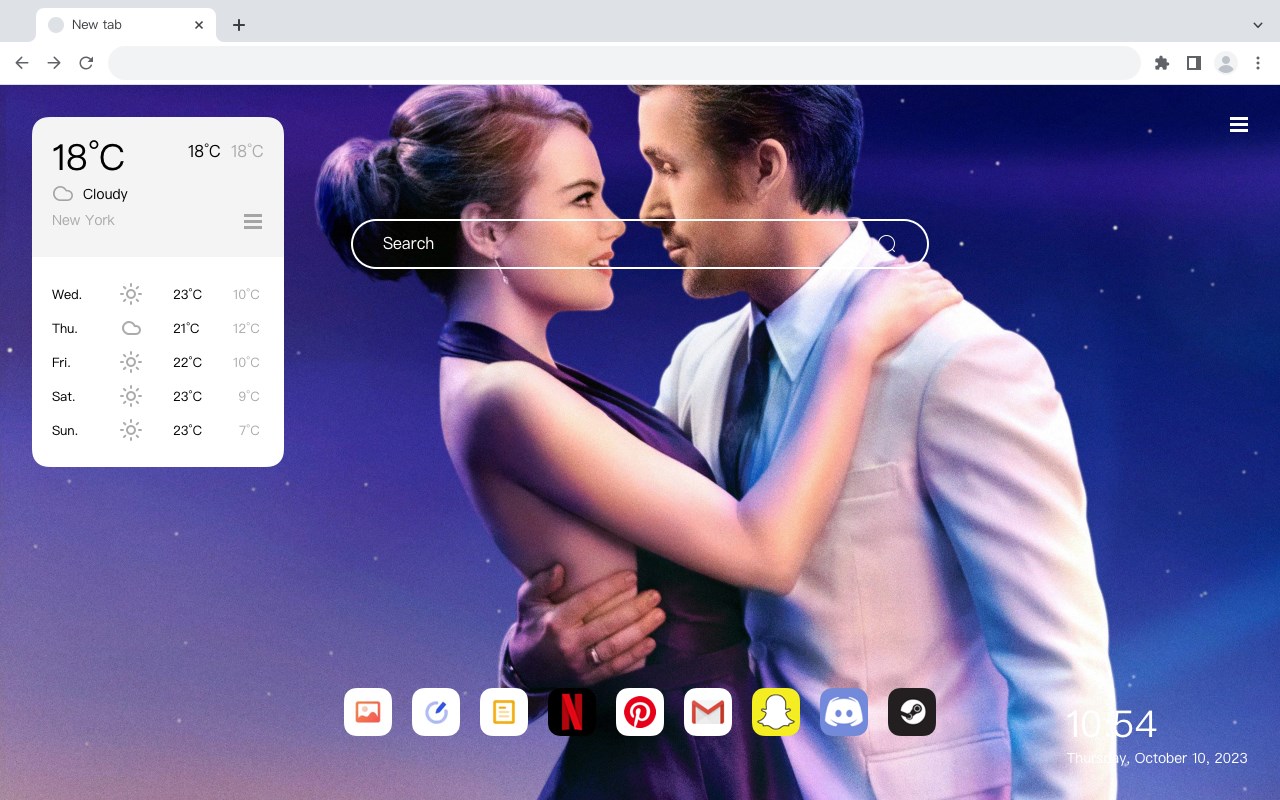Image resolution: width=1280 pixels, height=800 pixels.
Task: Click the cloud icon in Thu. row
Action: [131, 328]
